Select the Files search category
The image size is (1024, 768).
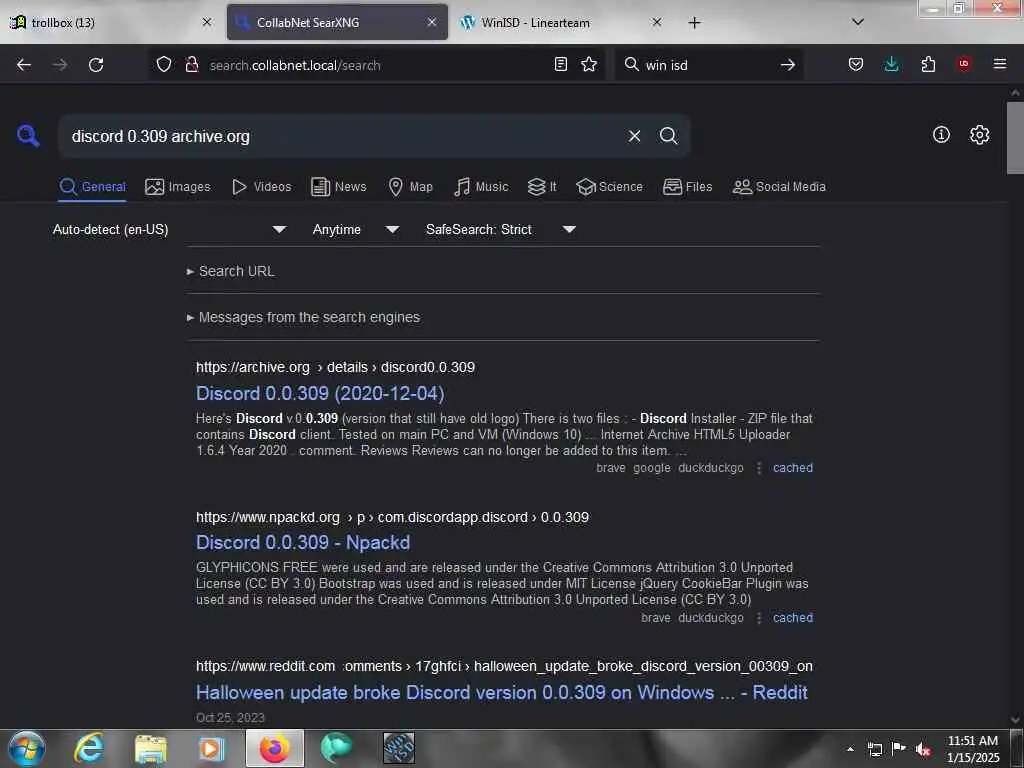click(687, 187)
